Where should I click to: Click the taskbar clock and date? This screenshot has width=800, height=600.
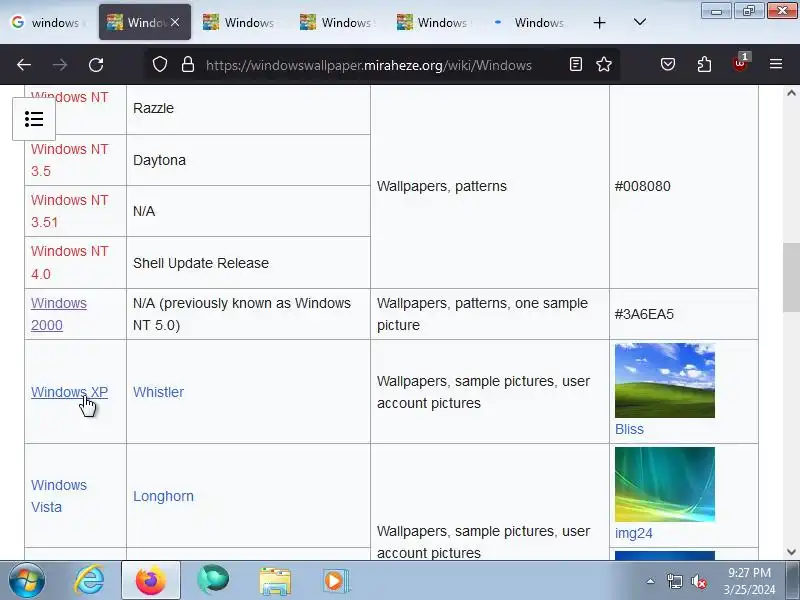(749, 581)
